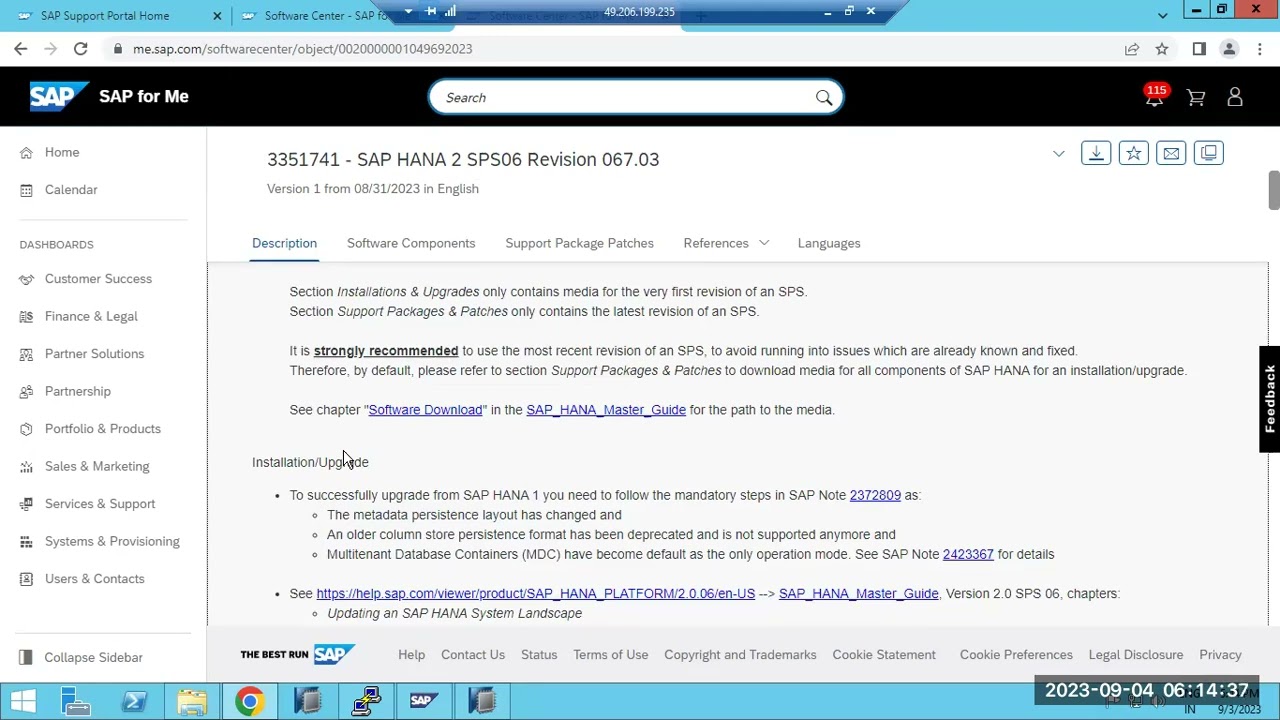Reload the page with browser refresh icon
Viewport: 1280px width, 720px height.
coord(80,49)
